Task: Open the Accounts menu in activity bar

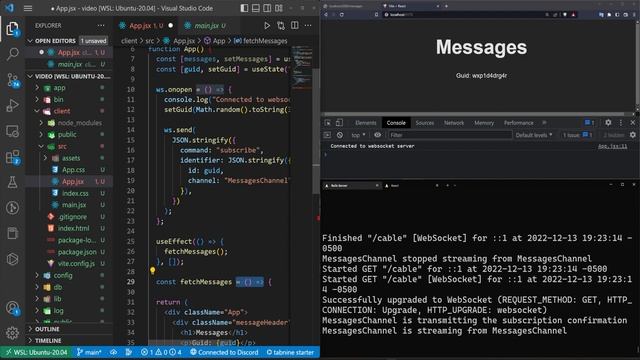Action: click(12, 308)
